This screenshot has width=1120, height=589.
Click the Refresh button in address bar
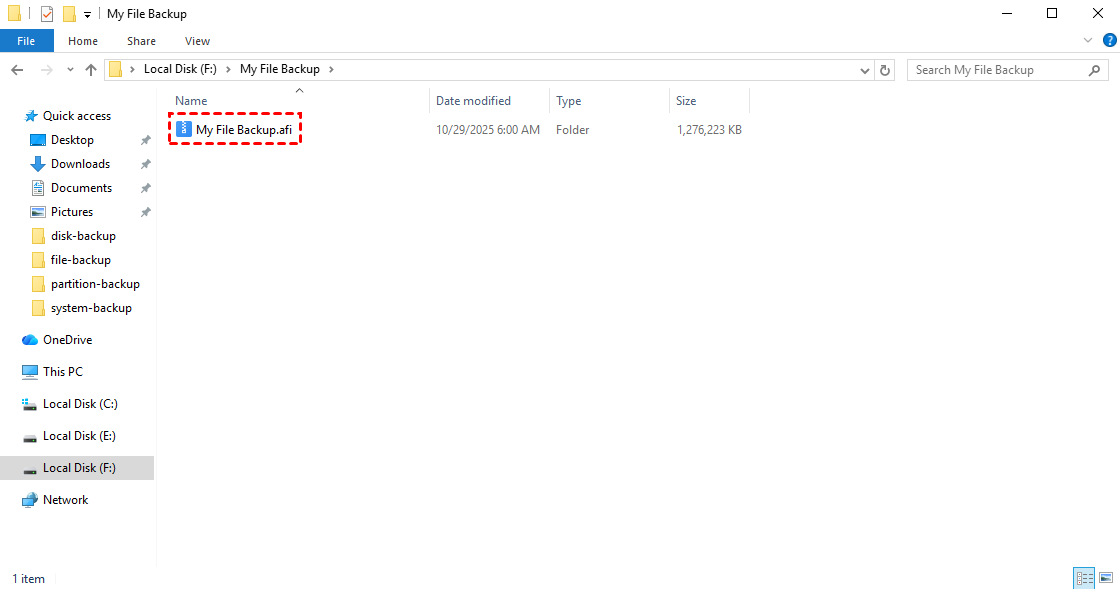tap(885, 70)
